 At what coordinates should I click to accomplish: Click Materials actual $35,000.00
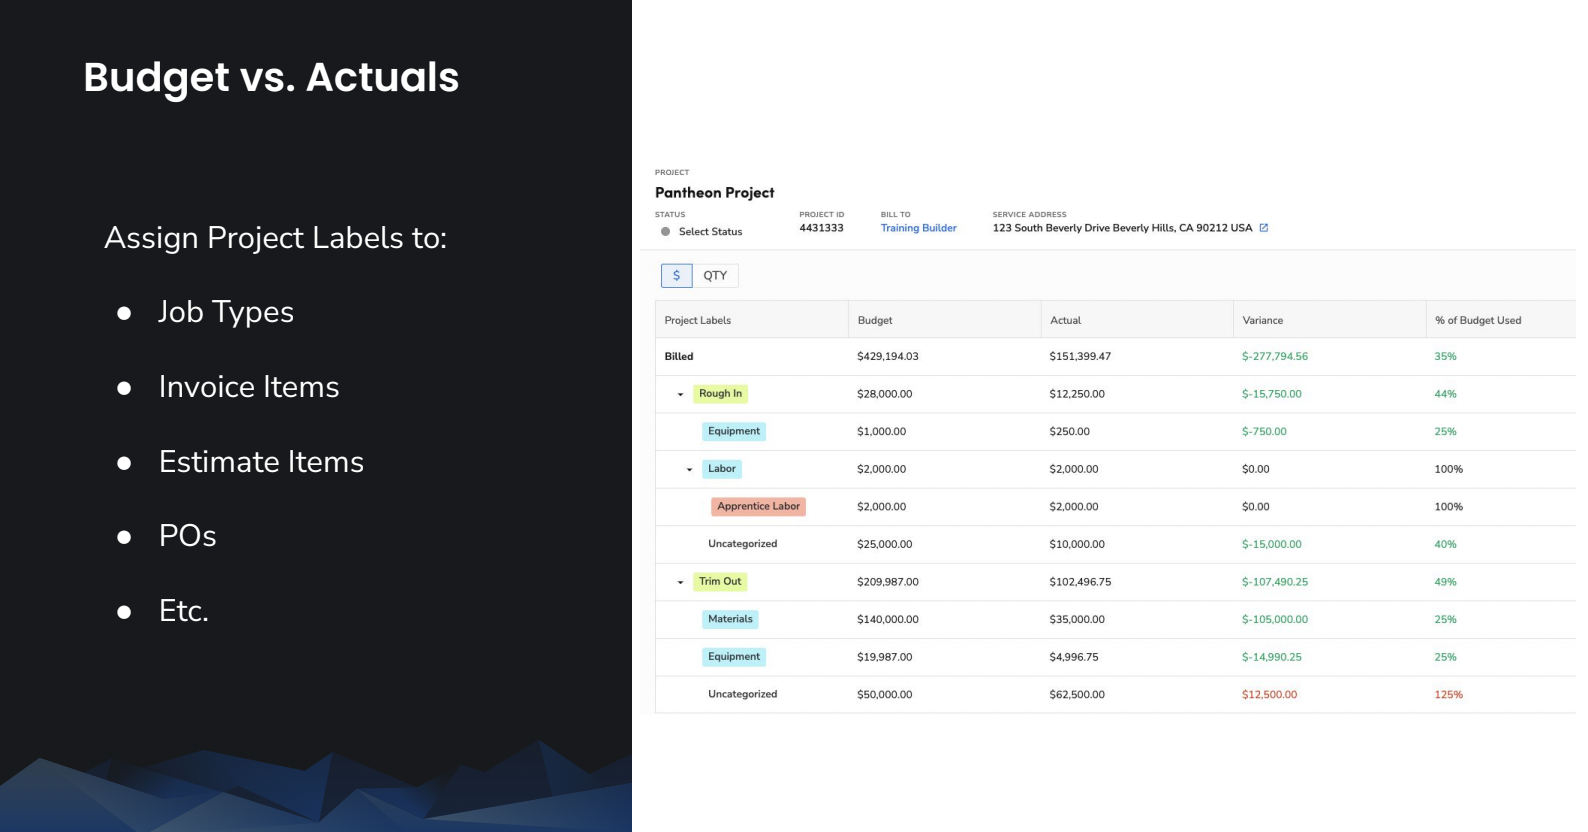point(1077,620)
